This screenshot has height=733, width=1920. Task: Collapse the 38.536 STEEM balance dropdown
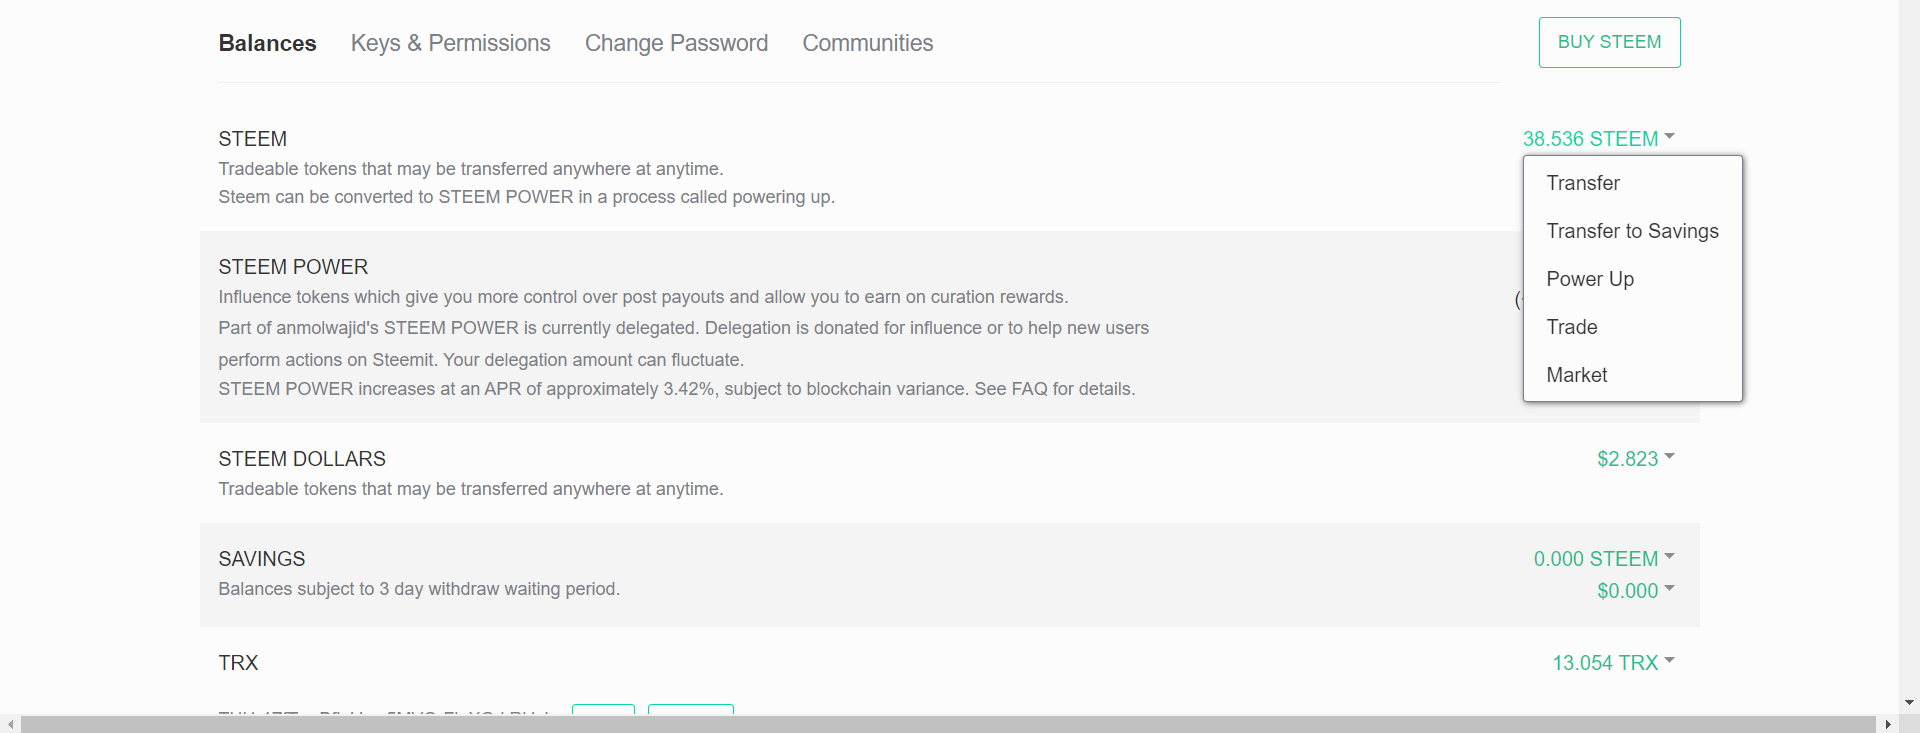pos(1598,139)
